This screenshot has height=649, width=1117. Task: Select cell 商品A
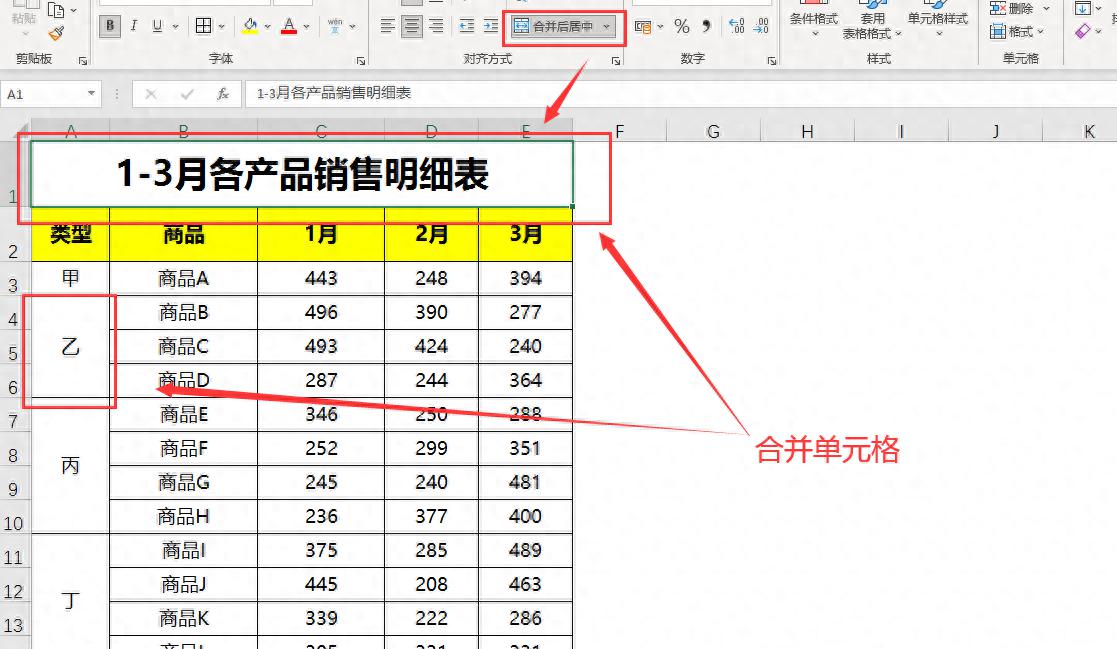[x=184, y=278]
